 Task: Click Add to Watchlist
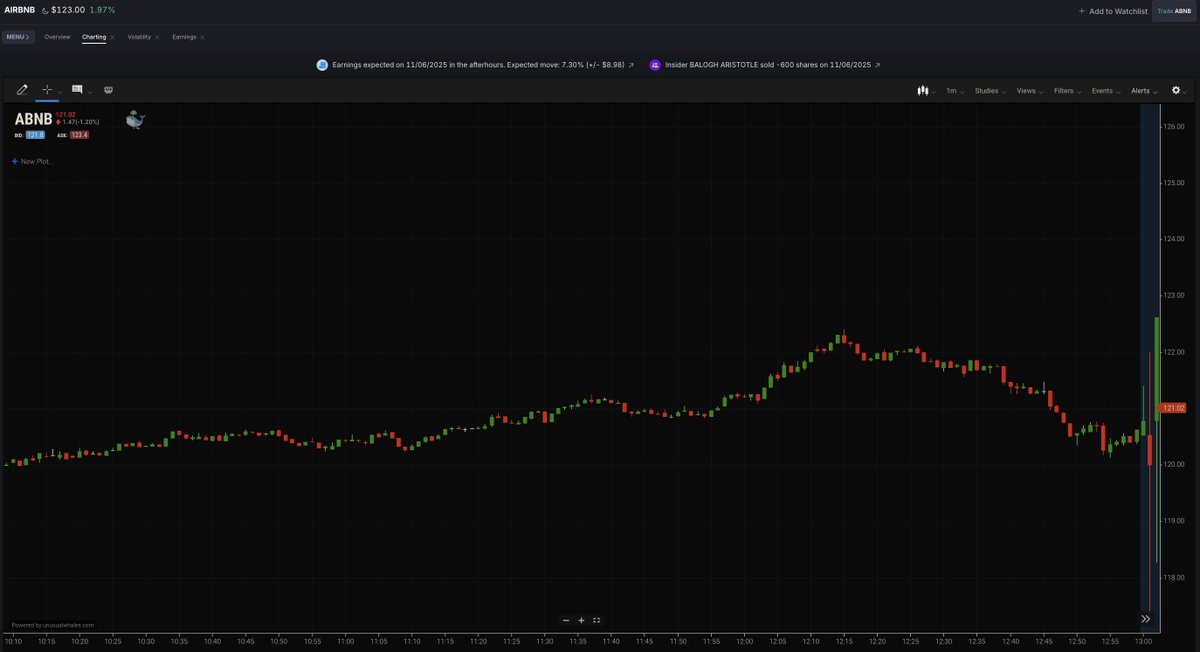(1112, 11)
